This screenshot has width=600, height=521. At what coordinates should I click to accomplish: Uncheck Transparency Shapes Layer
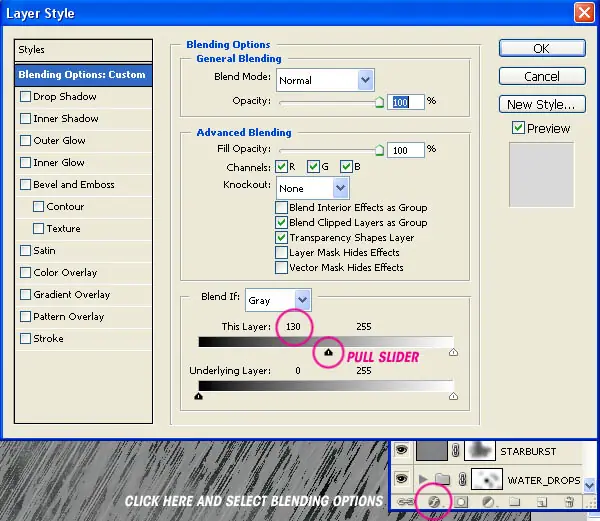click(281, 238)
